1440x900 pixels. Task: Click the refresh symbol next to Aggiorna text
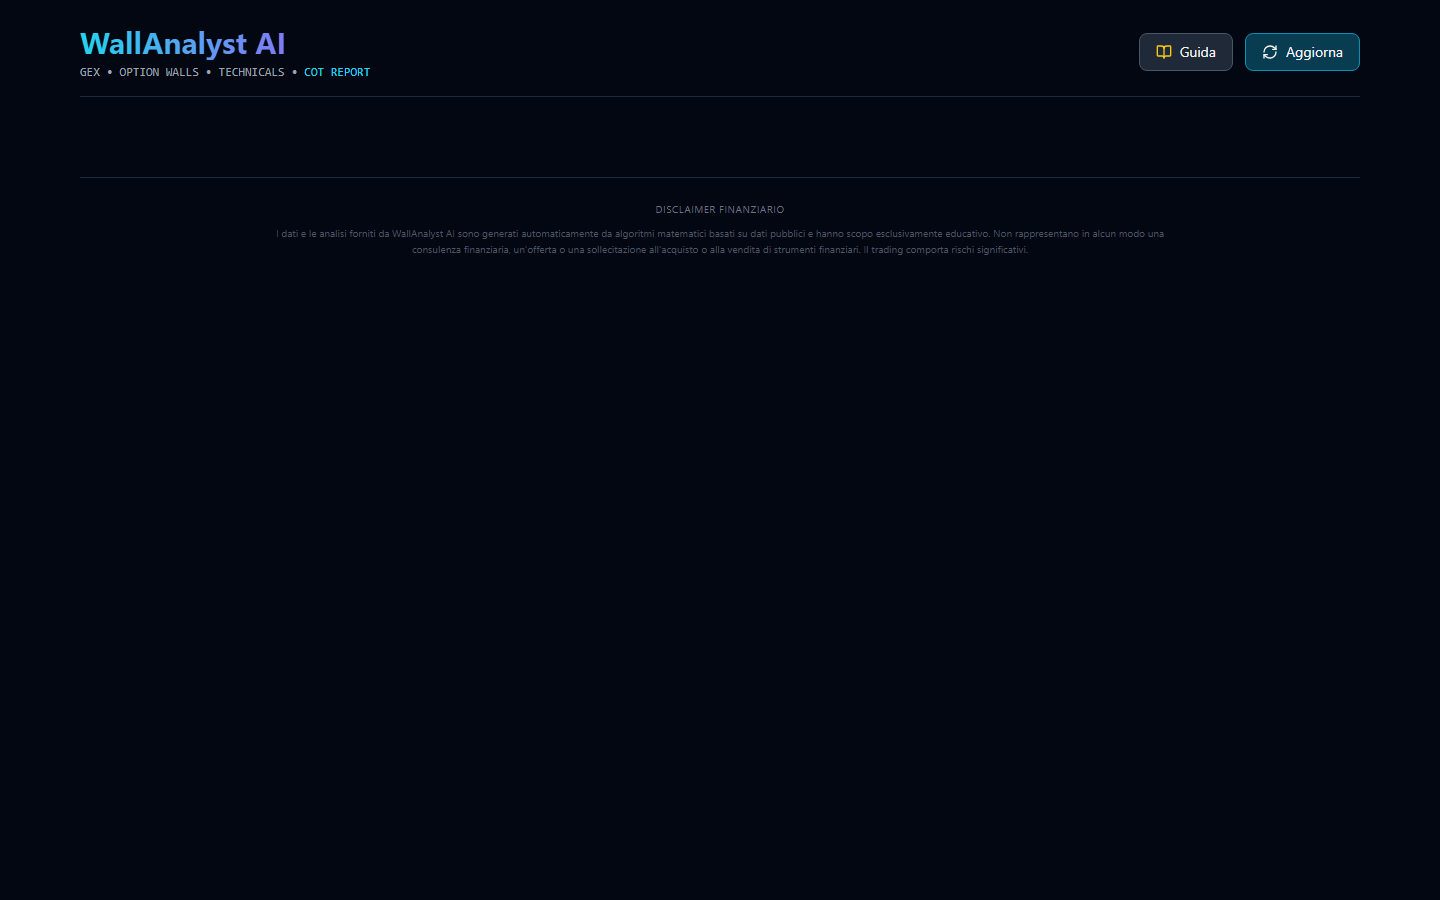tap(1270, 52)
